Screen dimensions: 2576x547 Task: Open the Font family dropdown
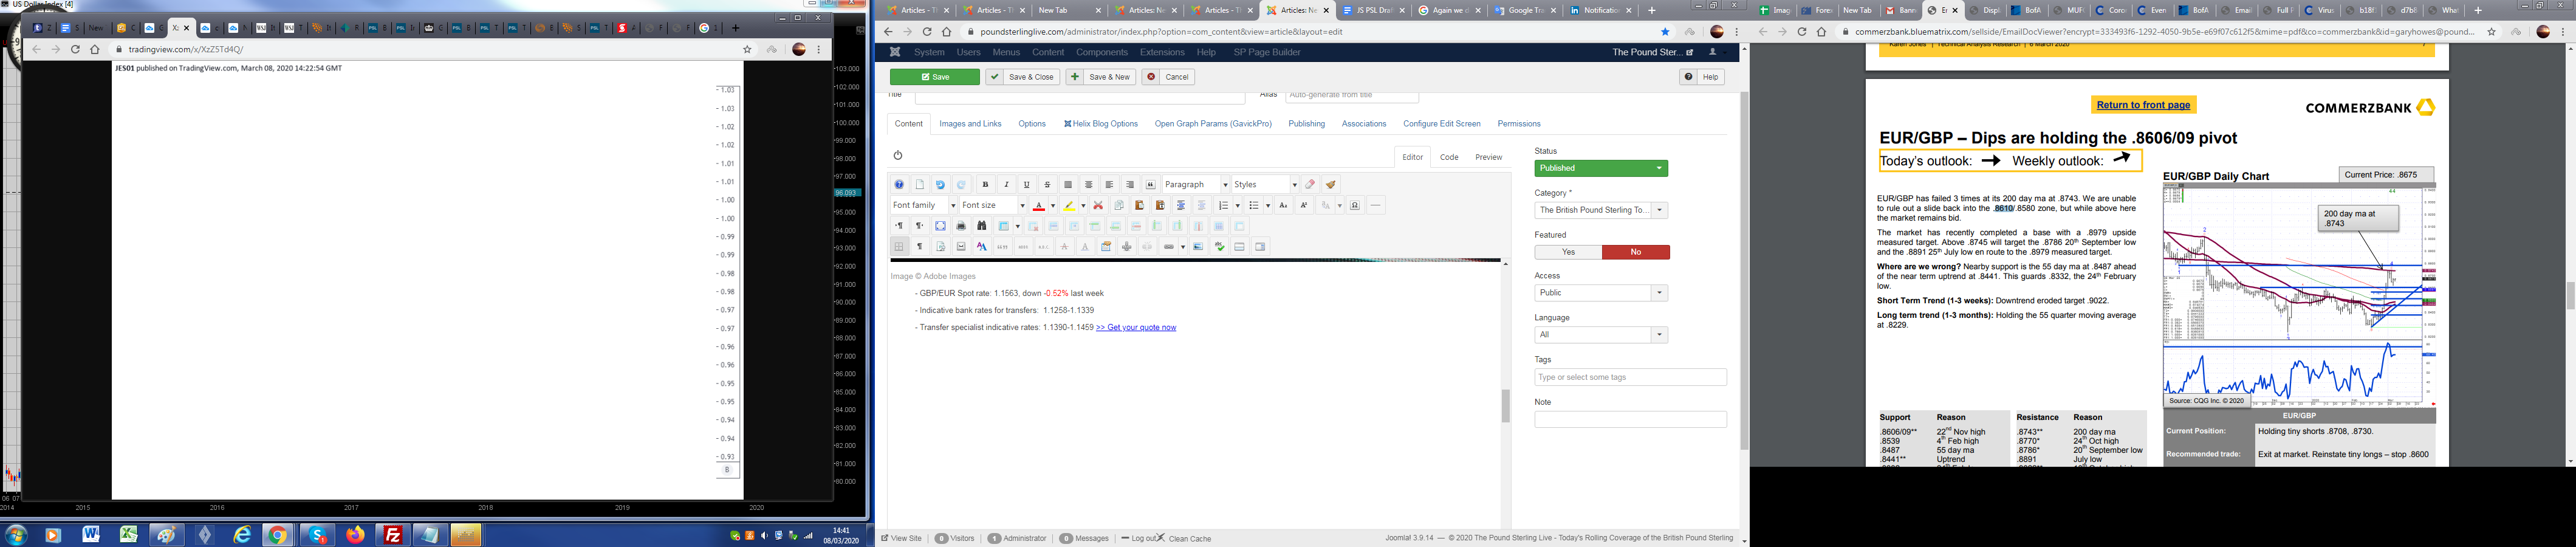pos(923,206)
